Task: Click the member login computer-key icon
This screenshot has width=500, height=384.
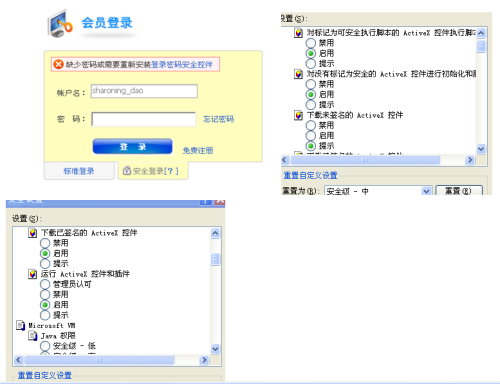Action: (x=60, y=24)
